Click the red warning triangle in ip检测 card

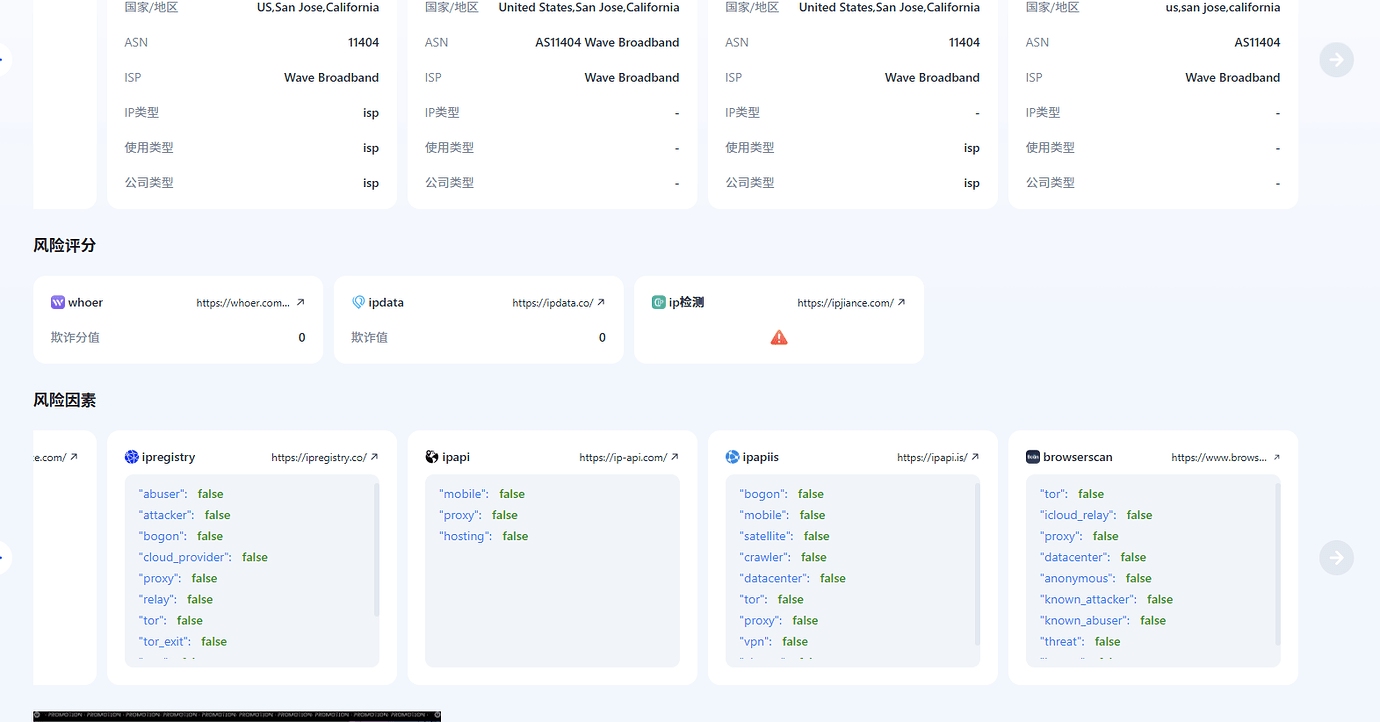[779, 338]
